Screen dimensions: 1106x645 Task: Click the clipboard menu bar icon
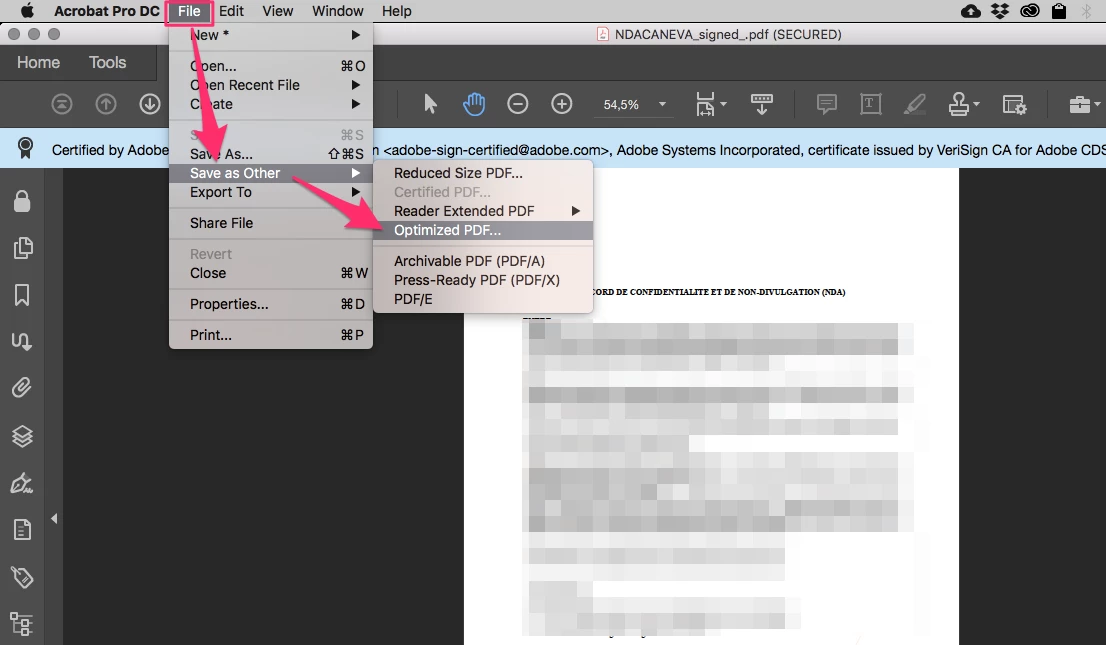(1058, 11)
